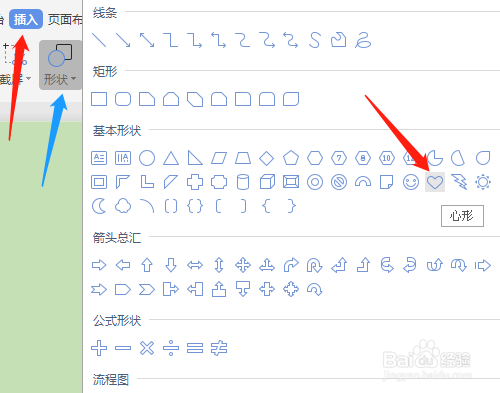This screenshot has height=393, width=500.
Task: Select the cross plus basic shape
Action: pos(195,182)
